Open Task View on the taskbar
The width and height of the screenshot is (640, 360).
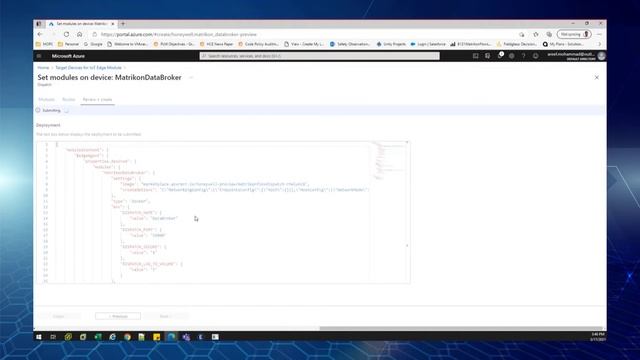pyautogui.click(x=53, y=337)
